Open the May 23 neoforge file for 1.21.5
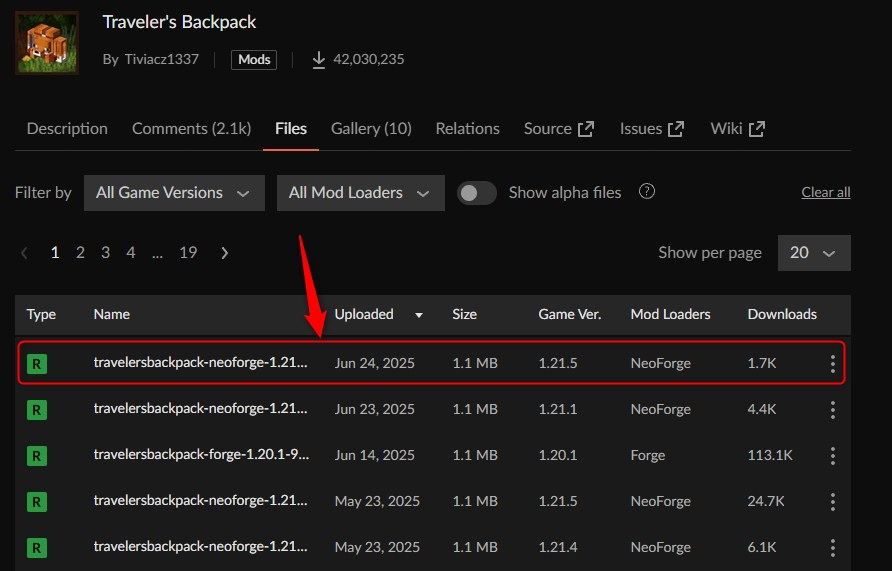Screen dimensions: 892x571 (200, 500)
